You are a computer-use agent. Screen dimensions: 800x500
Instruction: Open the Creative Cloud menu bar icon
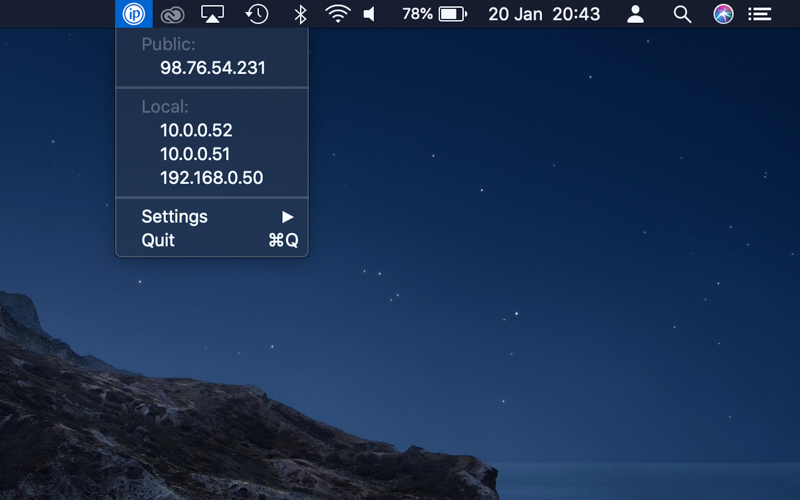point(172,15)
